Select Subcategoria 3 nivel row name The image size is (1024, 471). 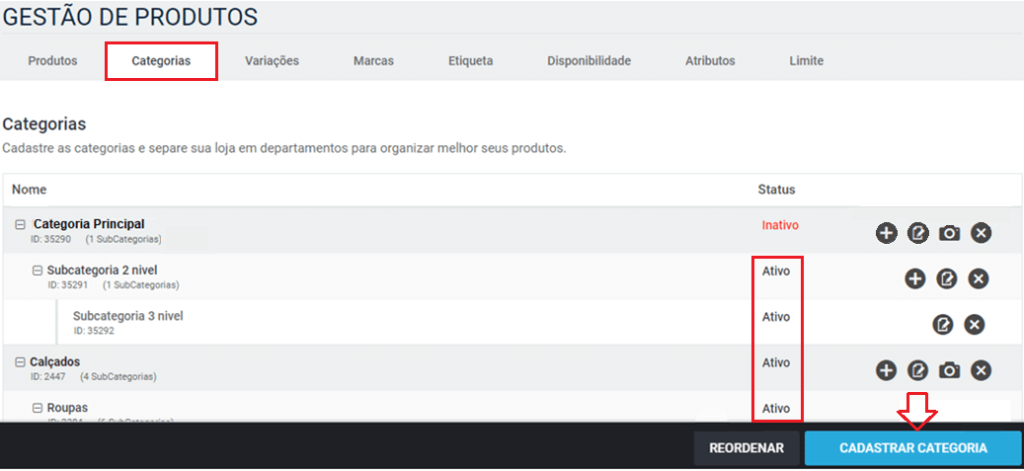[128, 316]
